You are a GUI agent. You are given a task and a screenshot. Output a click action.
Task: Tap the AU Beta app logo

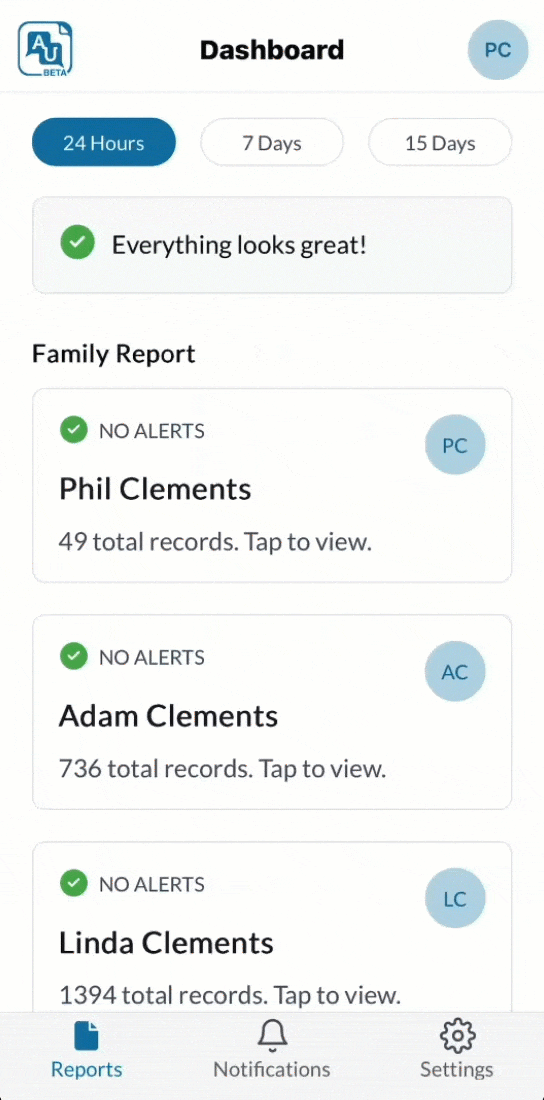click(x=45, y=48)
